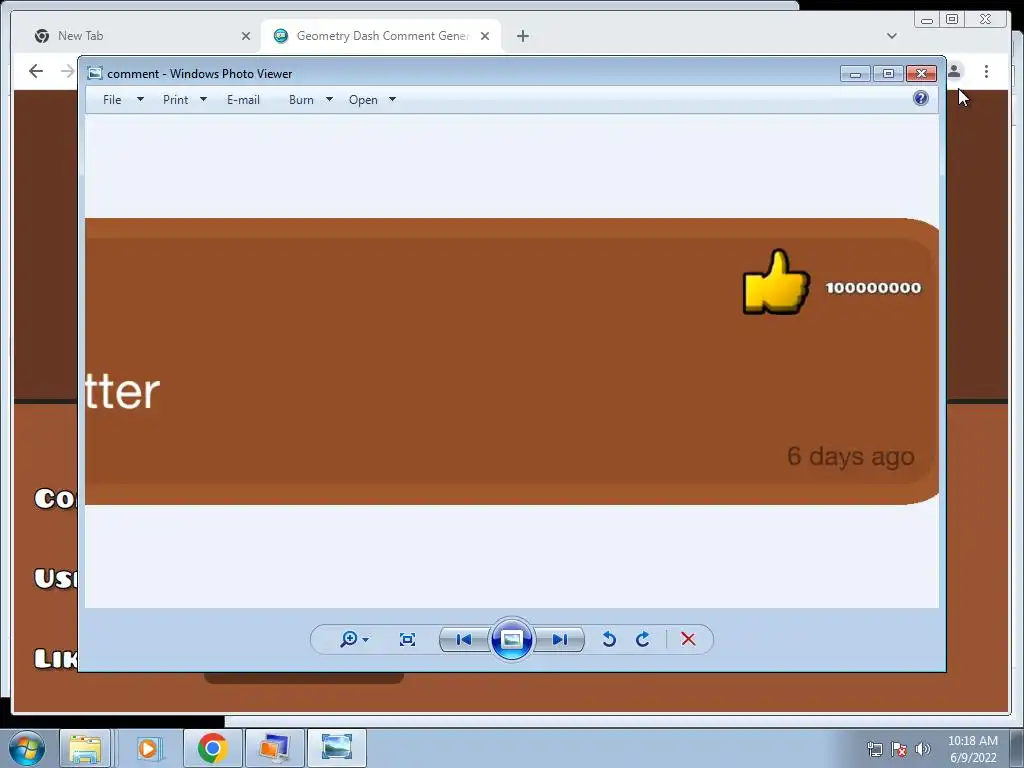
Task: Switch to Chrome via taskbar icon
Action: (x=212, y=748)
